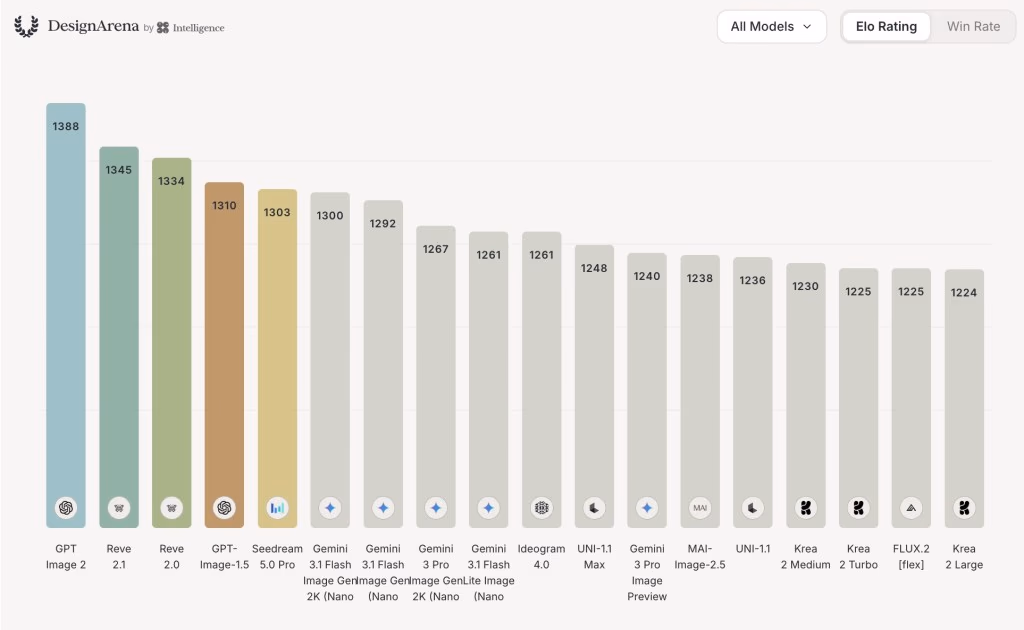Click the OpenAI icon on GPT Image 2 bar
Screen dimensions: 1024x630
(x=65, y=507)
